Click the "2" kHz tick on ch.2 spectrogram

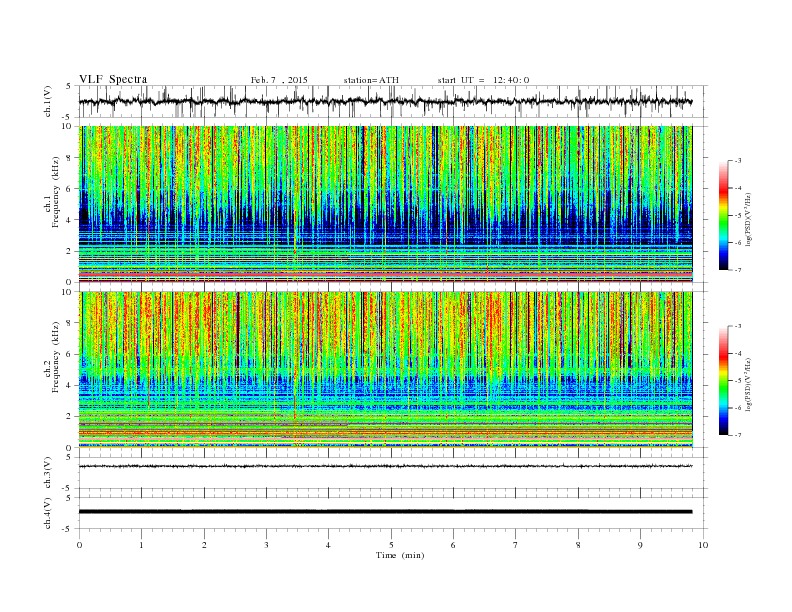69,417
